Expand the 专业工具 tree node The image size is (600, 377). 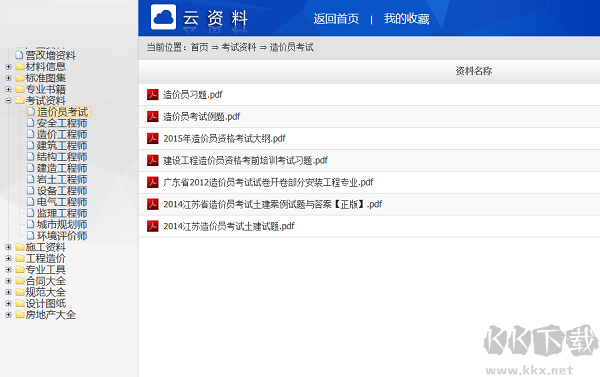pyautogui.click(x=8, y=269)
